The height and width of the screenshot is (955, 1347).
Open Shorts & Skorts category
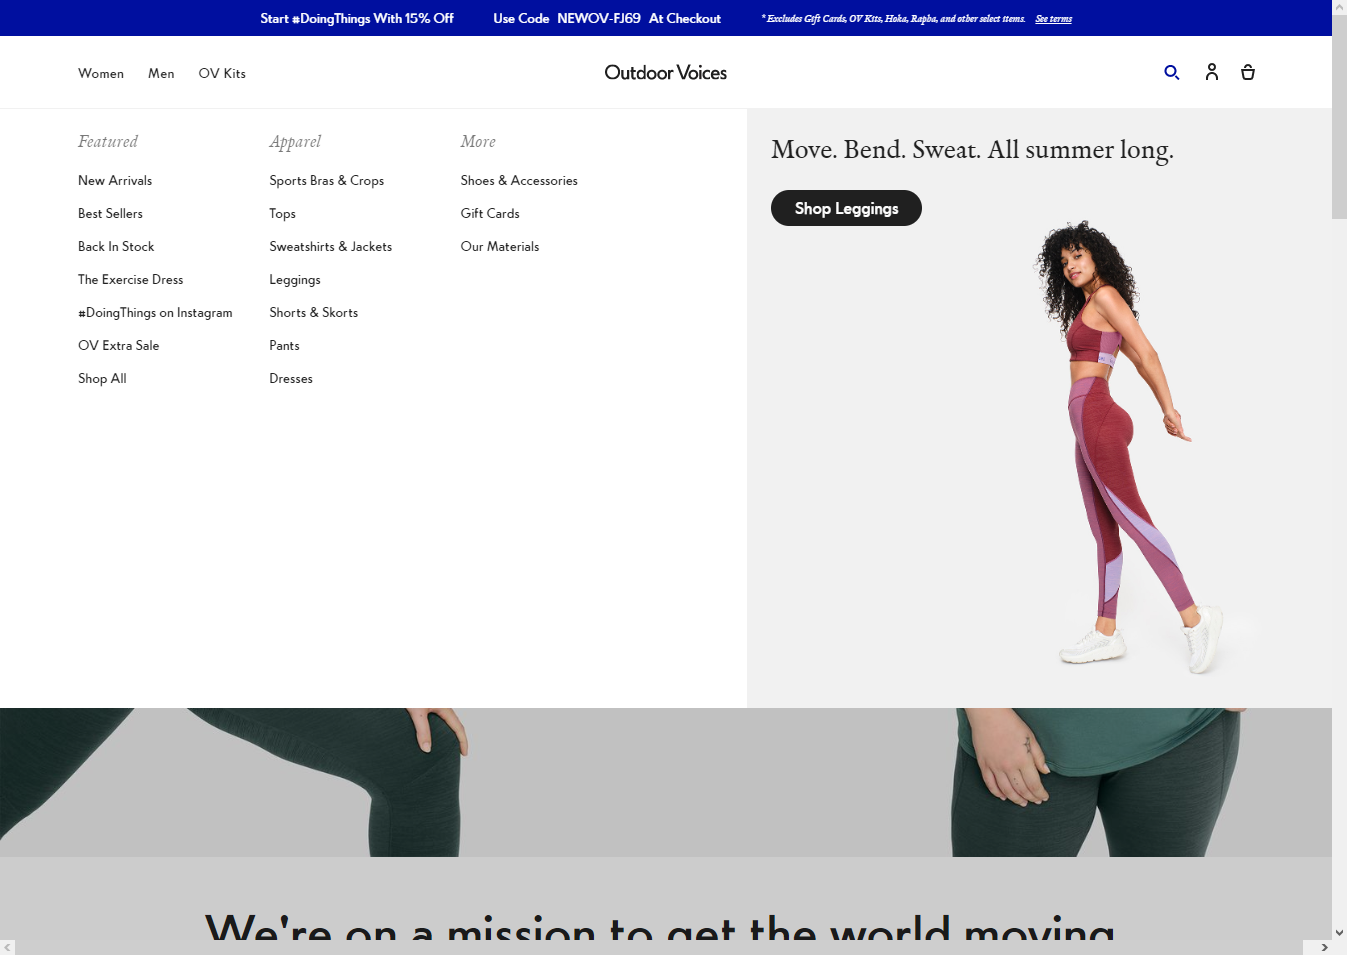(313, 313)
